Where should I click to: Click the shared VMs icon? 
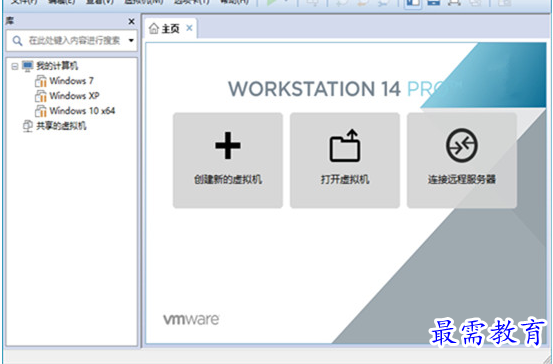pos(28,126)
